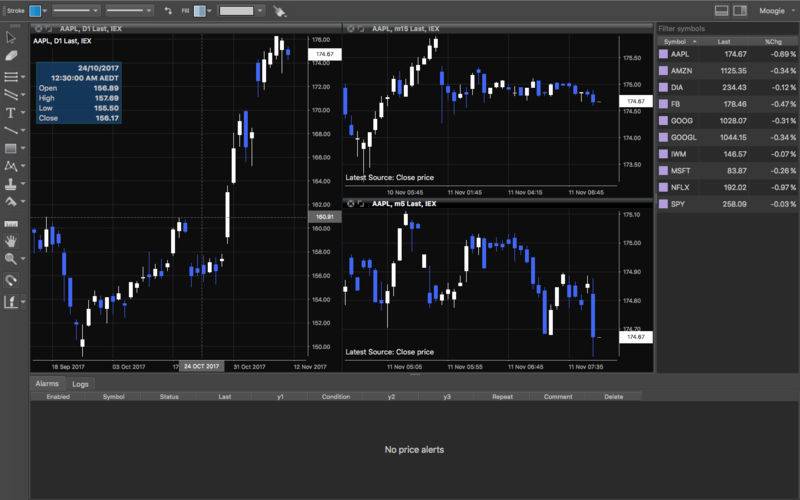Select the eraser tool

tap(11, 56)
